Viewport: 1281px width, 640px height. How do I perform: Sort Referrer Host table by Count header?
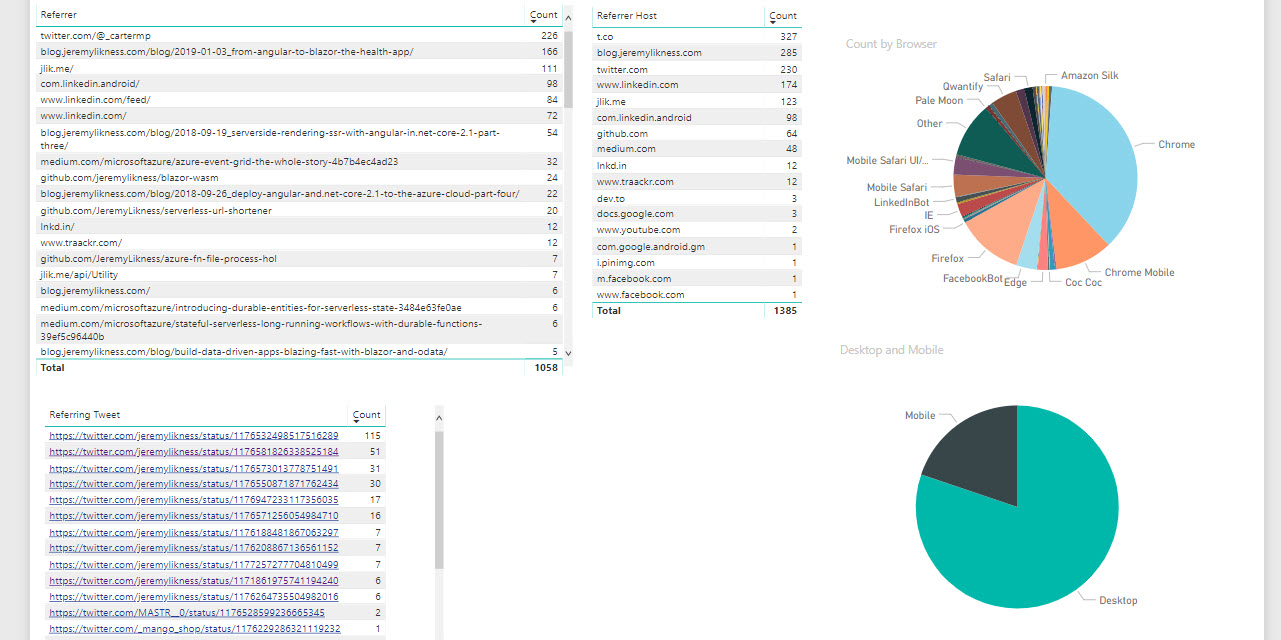point(783,15)
